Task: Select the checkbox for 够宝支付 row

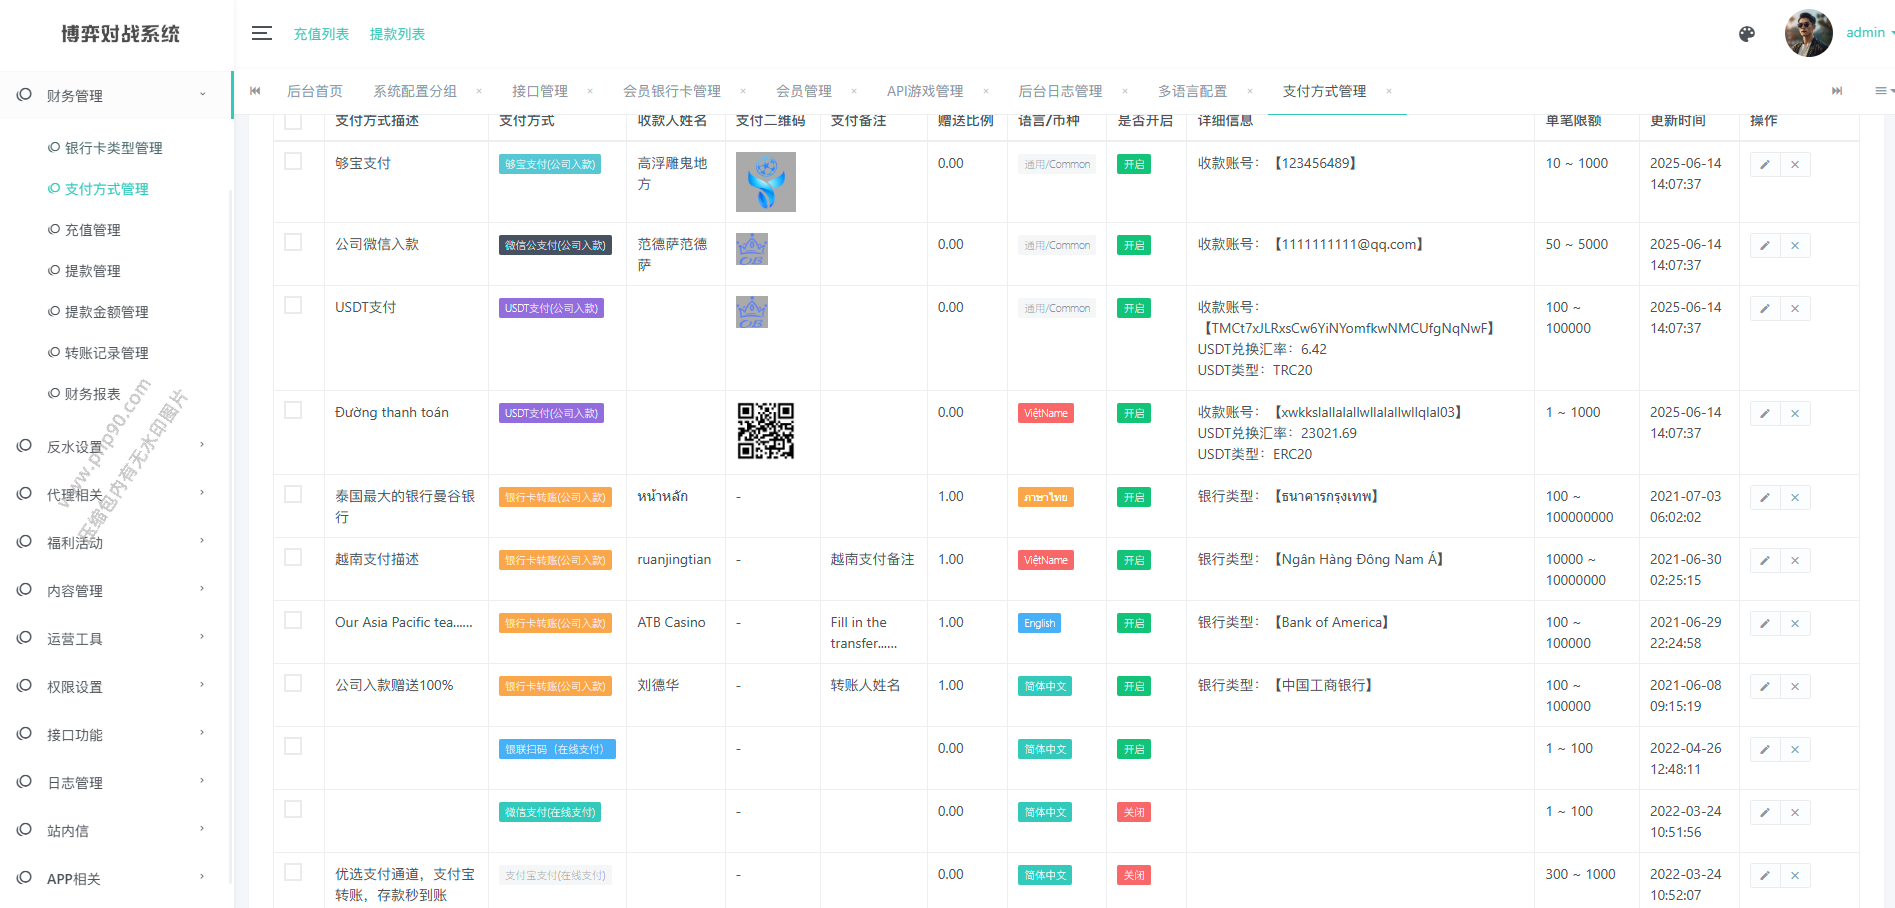Action: pos(293,161)
